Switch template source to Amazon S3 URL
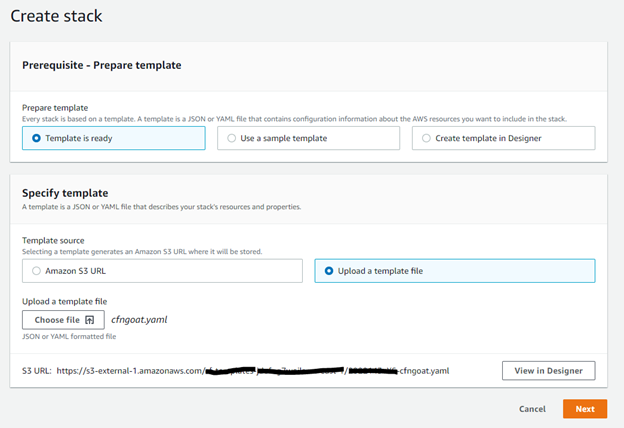This screenshot has width=624, height=428. coord(38,271)
